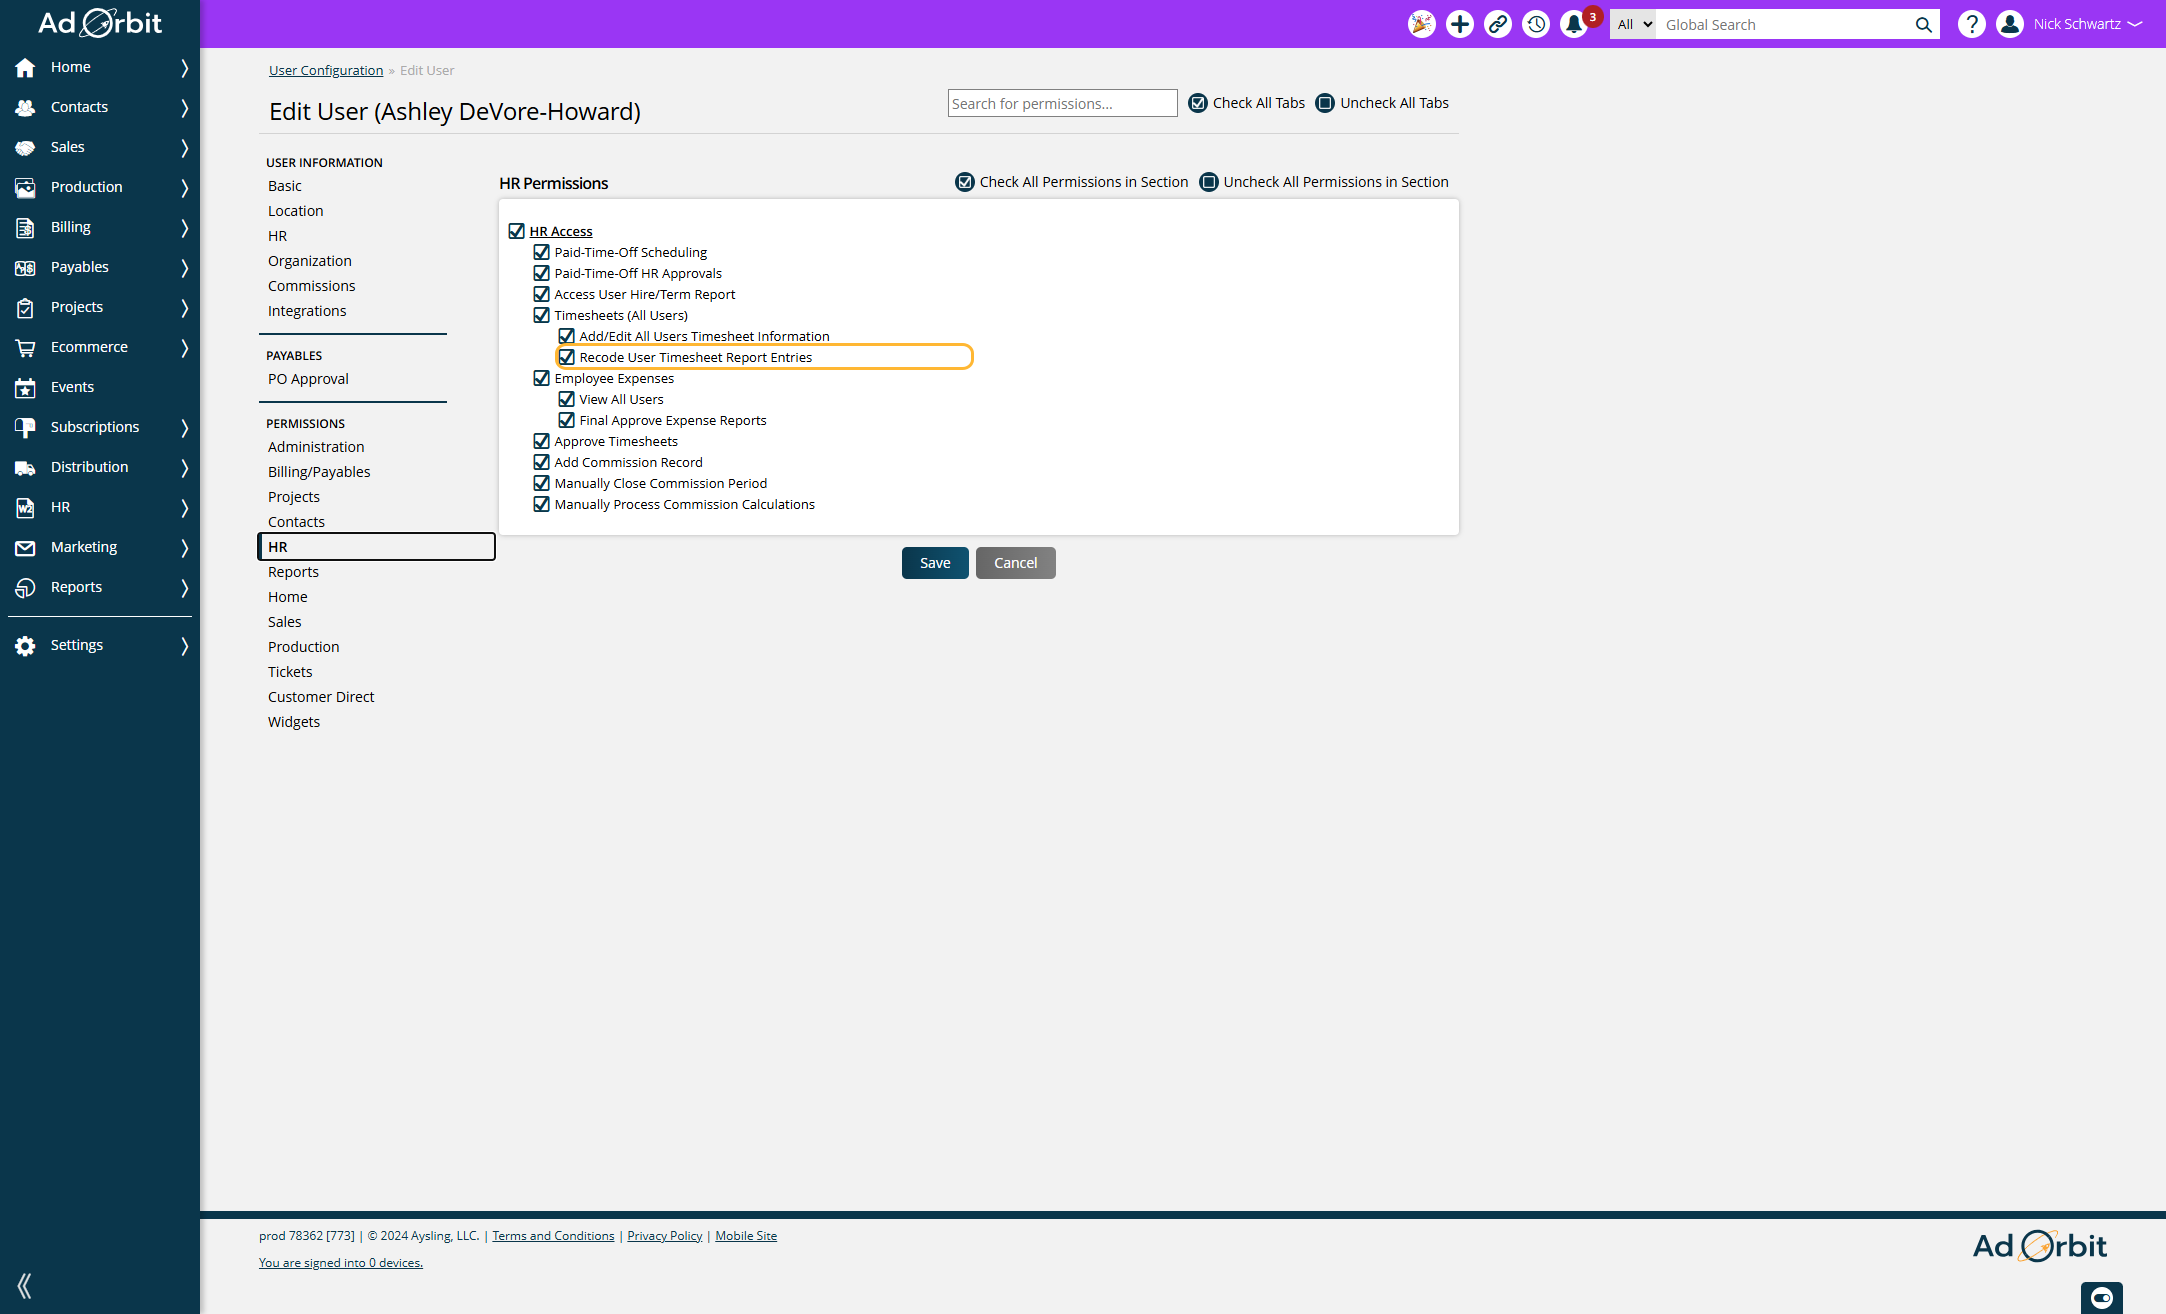
Task: Toggle Manually Close Commission Period checkbox
Action: coord(541,483)
